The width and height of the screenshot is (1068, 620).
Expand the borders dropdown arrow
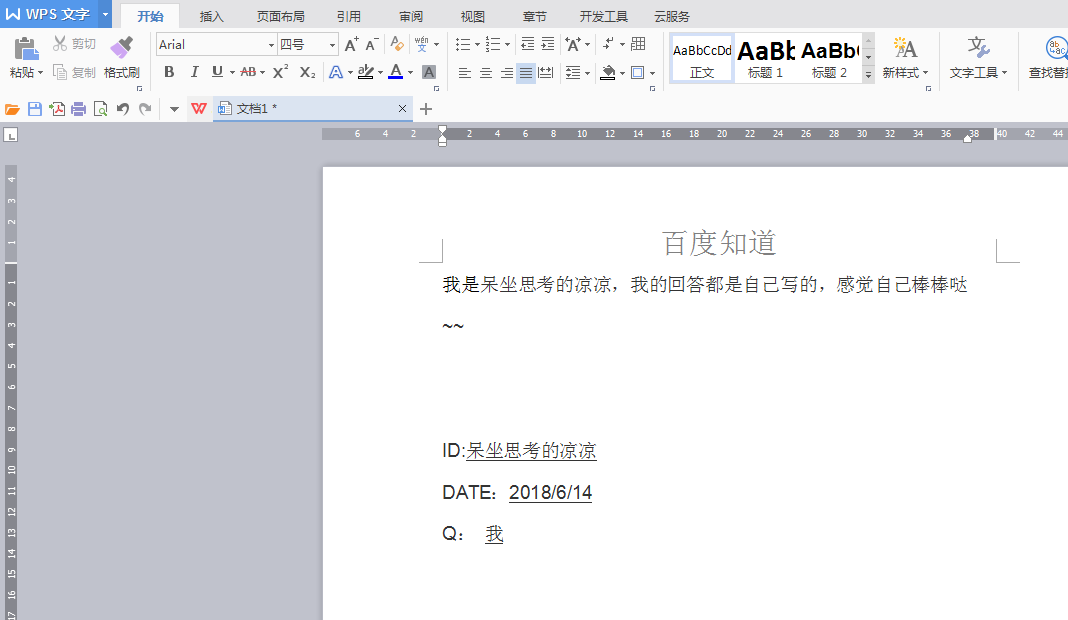[x=653, y=73]
